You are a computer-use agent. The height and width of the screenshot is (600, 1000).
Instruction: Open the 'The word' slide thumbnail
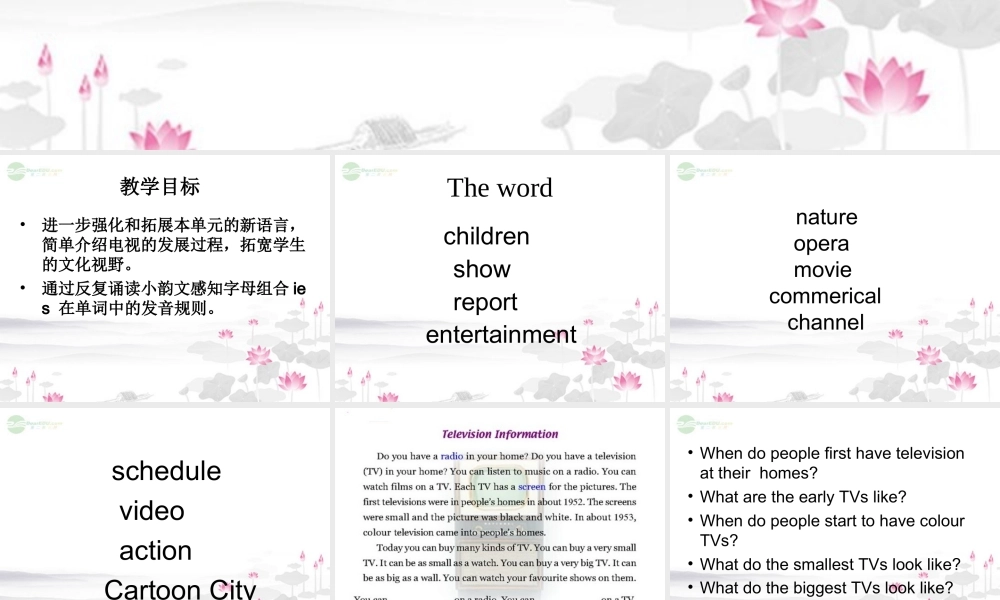tap(500, 278)
